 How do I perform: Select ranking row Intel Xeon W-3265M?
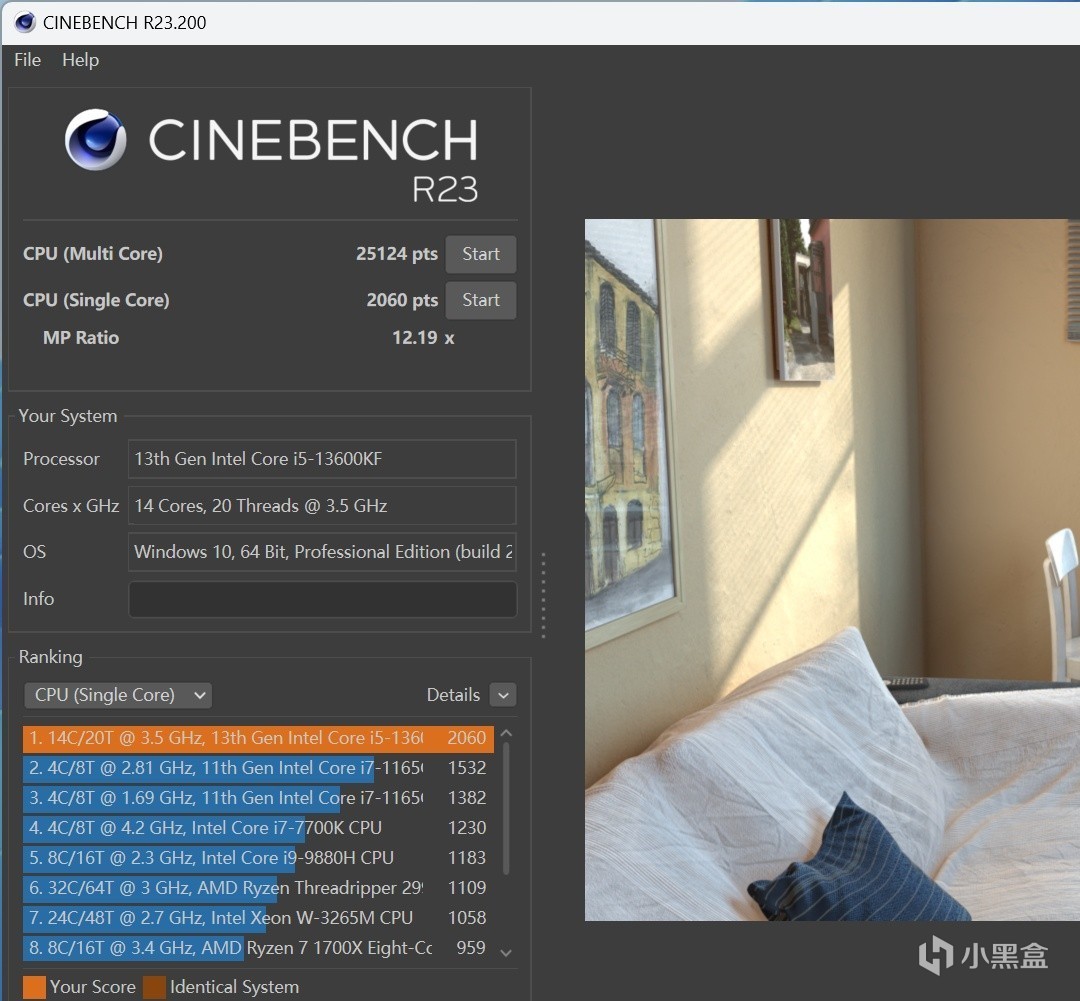[258, 918]
